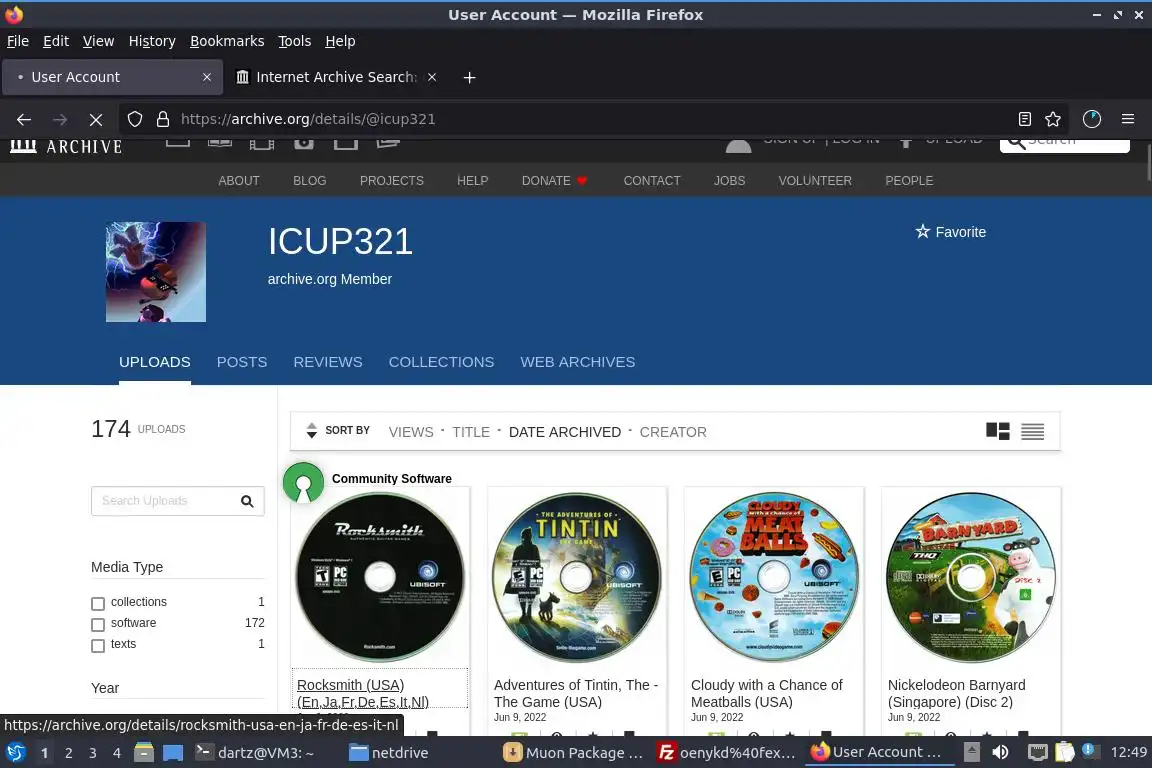This screenshot has height=768, width=1152.
Task: Open Firefox hamburger application menu
Action: pyautogui.click(x=1128, y=119)
